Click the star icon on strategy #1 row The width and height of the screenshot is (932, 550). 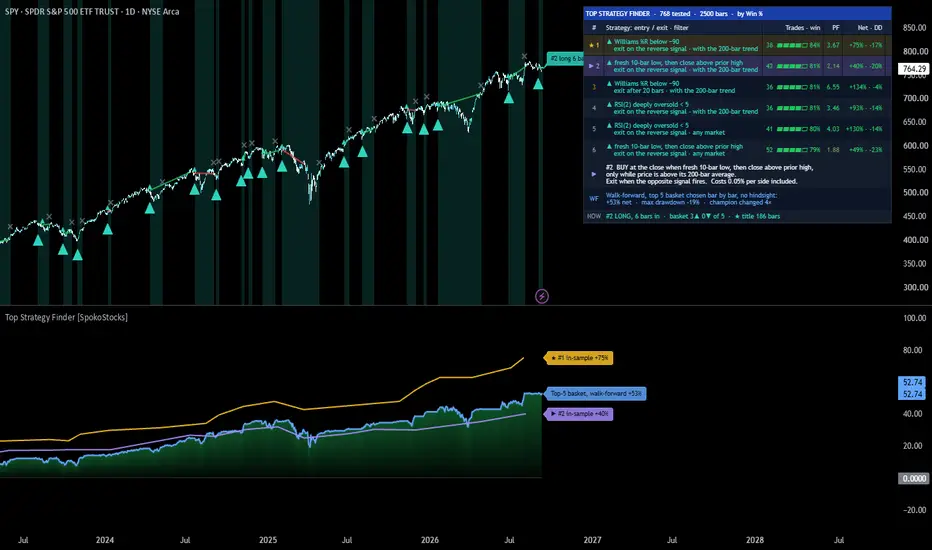point(591,45)
